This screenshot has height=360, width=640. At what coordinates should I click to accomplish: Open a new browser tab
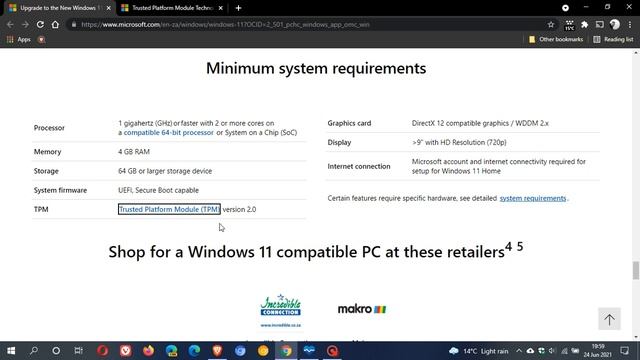[238, 8]
